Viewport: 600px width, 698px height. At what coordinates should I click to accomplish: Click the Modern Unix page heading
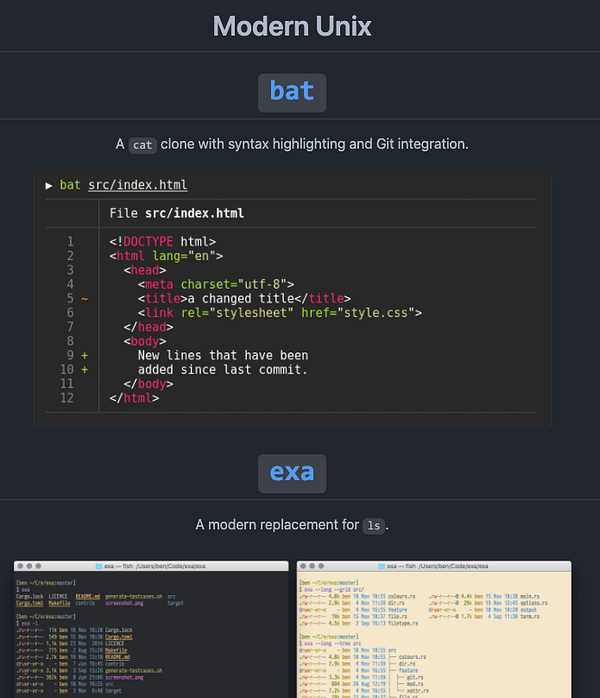(292, 26)
